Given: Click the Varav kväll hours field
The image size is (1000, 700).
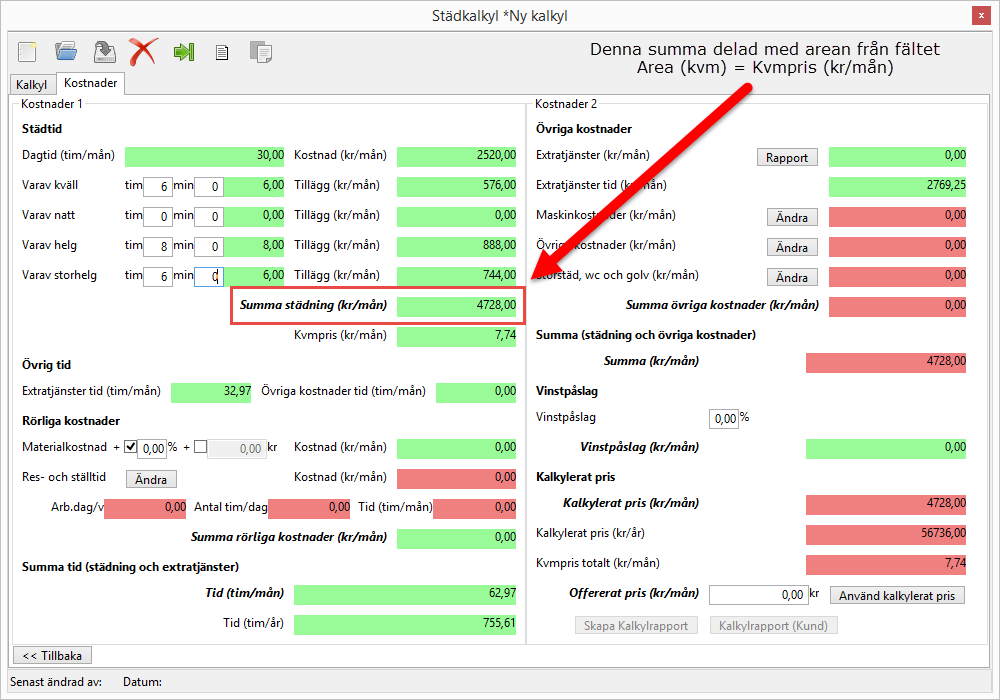Looking at the screenshot, I should [x=157, y=186].
